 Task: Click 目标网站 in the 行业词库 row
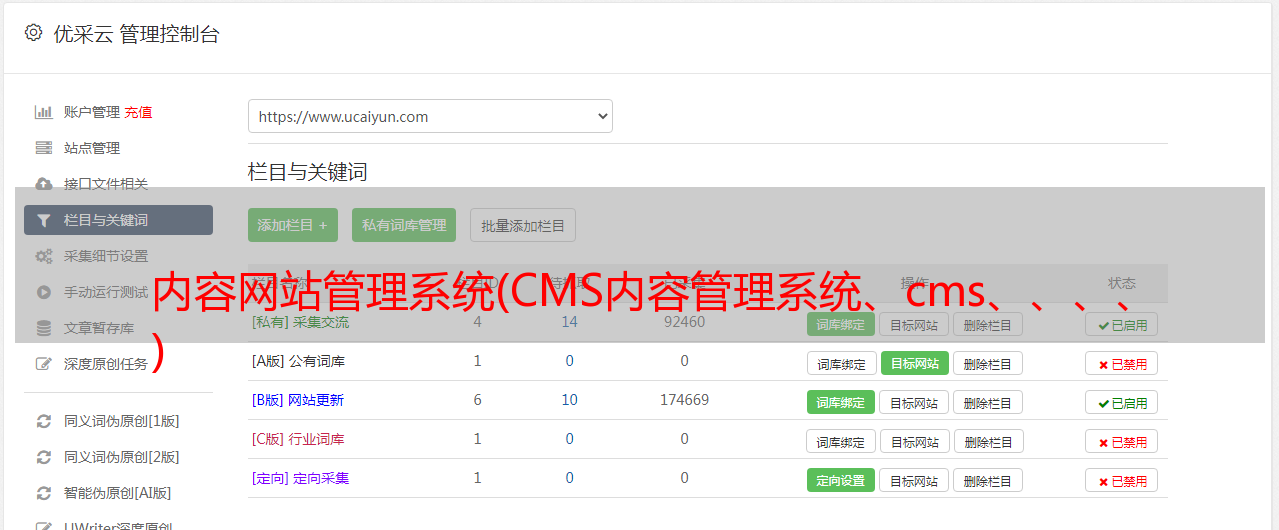[x=914, y=441]
